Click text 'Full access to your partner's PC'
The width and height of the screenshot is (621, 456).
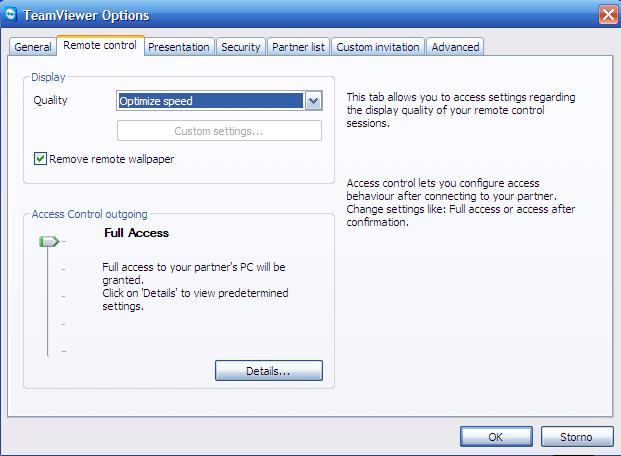click(177, 267)
